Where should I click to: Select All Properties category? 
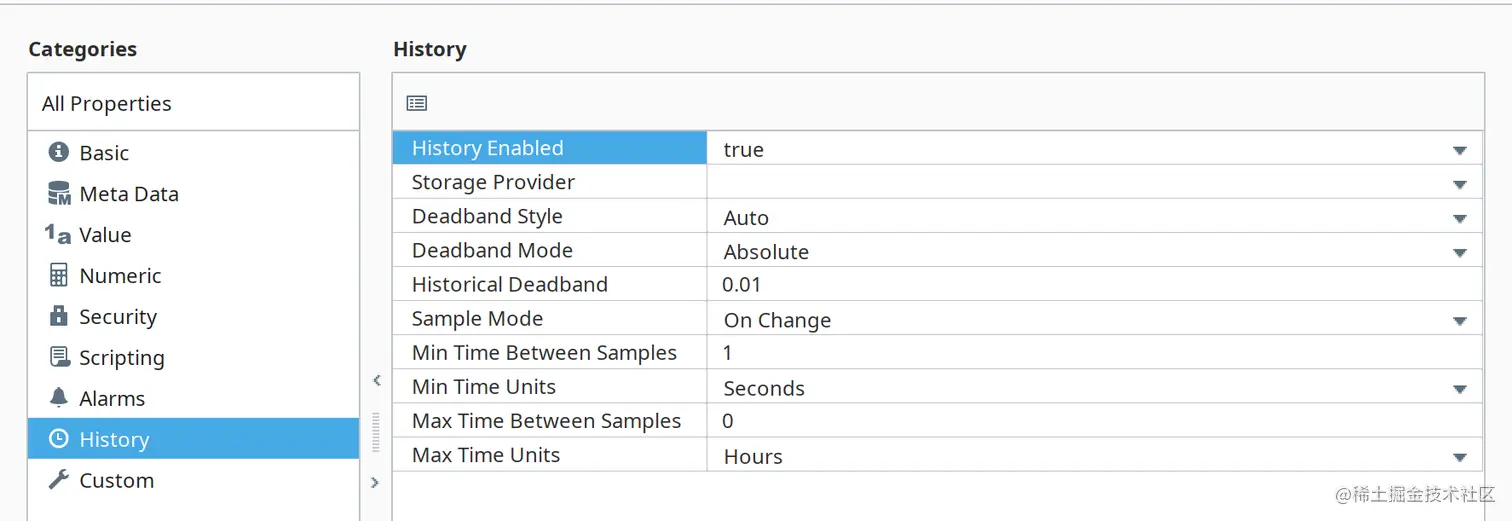coord(107,104)
